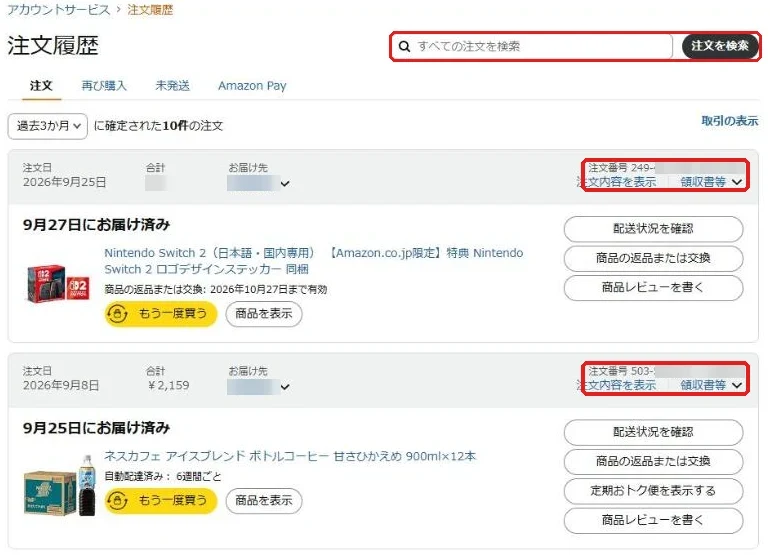The height and width of the screenshot is (555, 770).
Task: Click 定期おトク便を表示する button
Action: point(653,491)
